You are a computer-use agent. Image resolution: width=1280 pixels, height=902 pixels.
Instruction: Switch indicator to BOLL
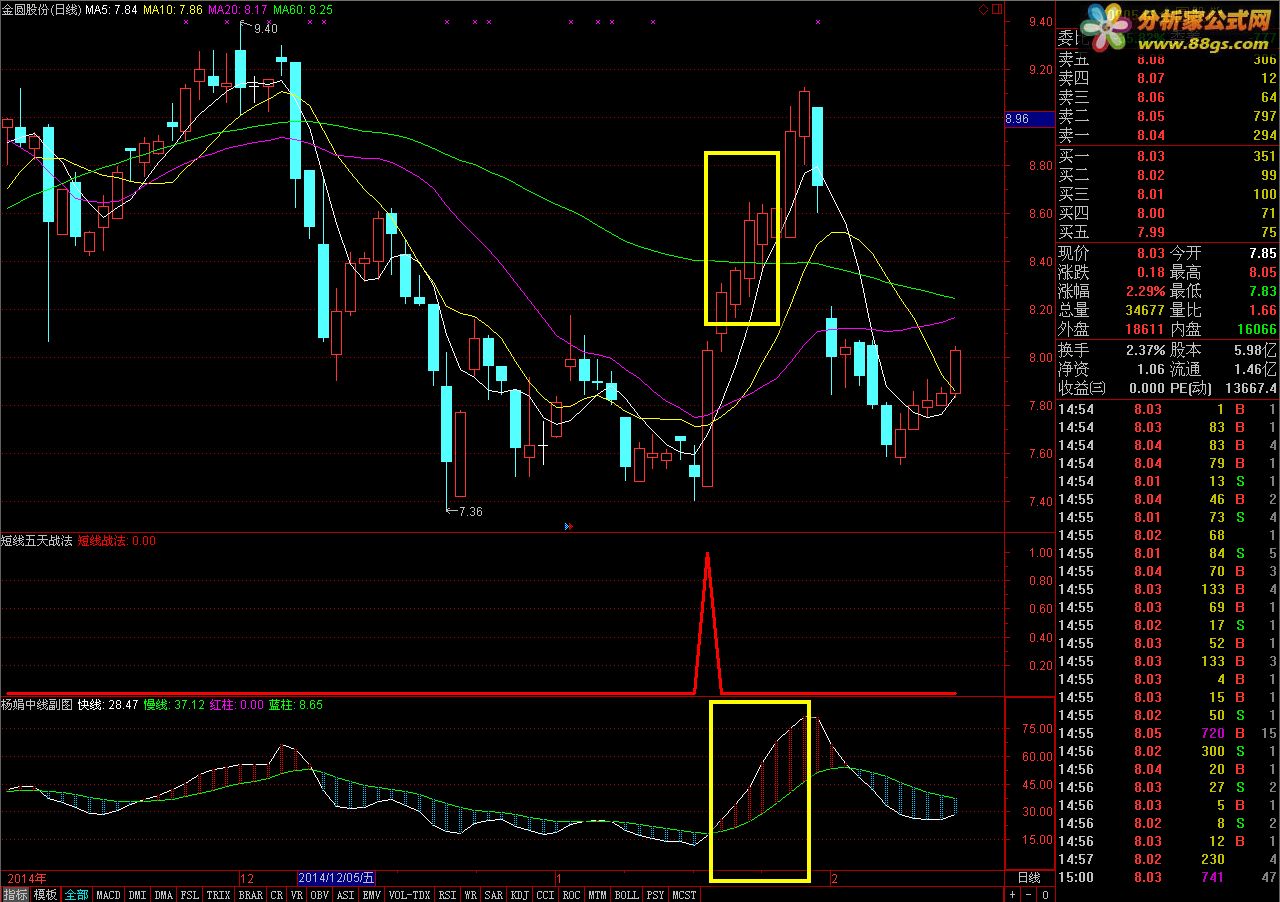pos(627,895)
